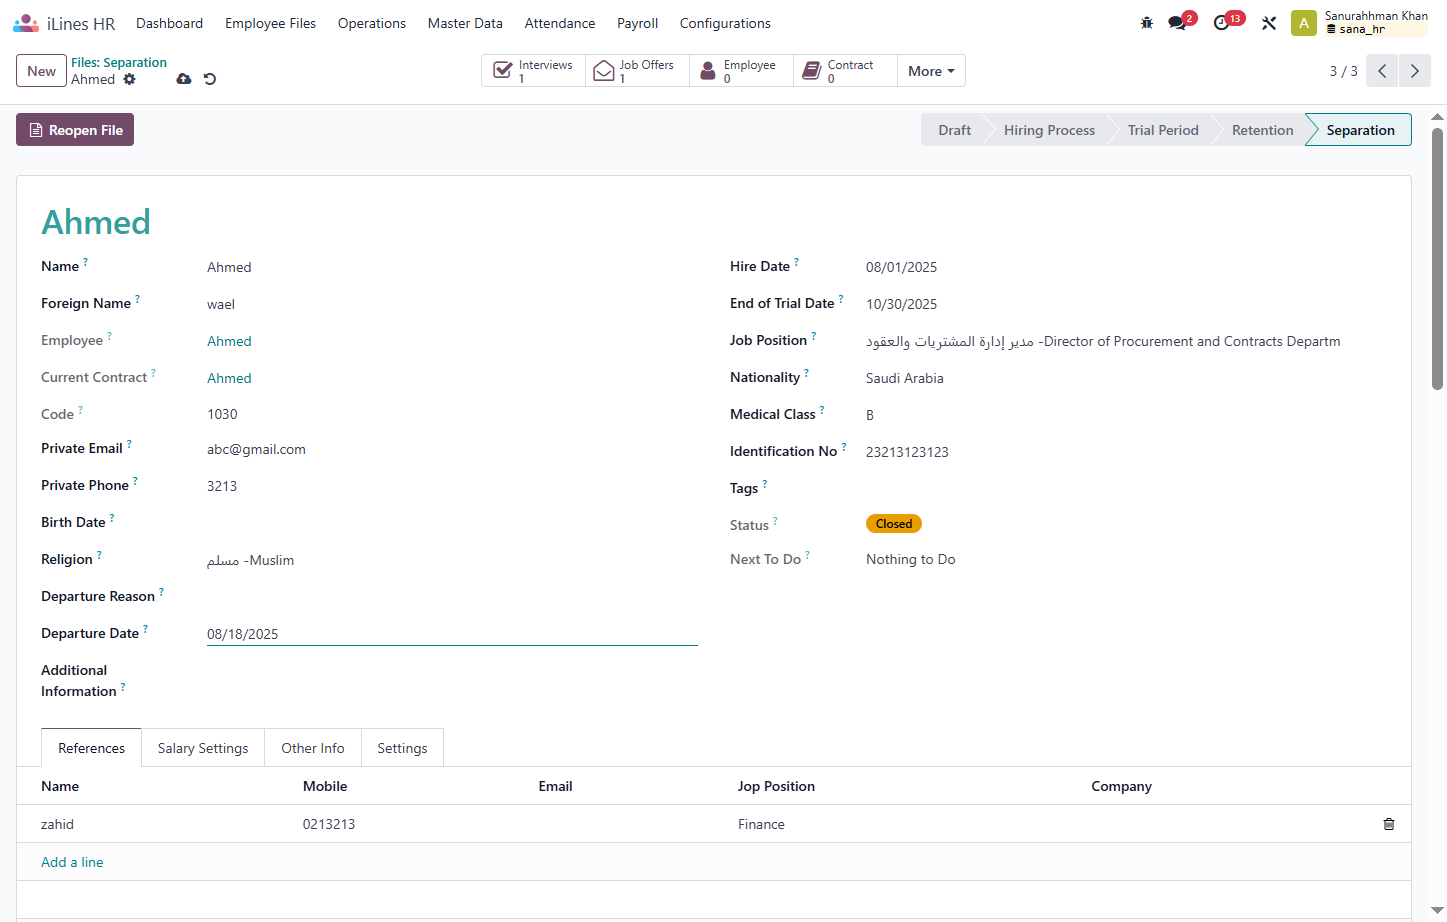Screen dimensions: 1447x922
Task: Click the Reopen File button
Action: click(x=75, y=130)
